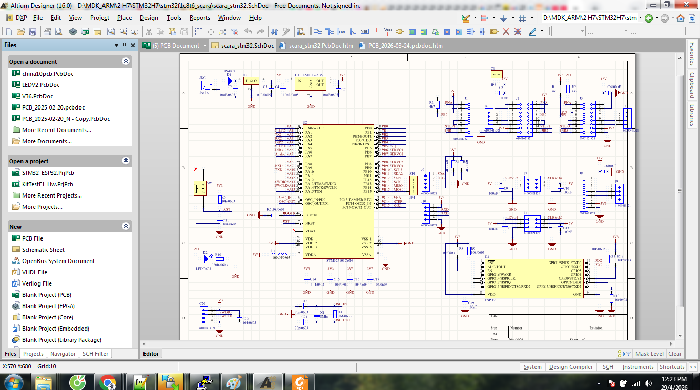Click the print toolbar icon
Screen dimensions: 700x390
[47, 32]
